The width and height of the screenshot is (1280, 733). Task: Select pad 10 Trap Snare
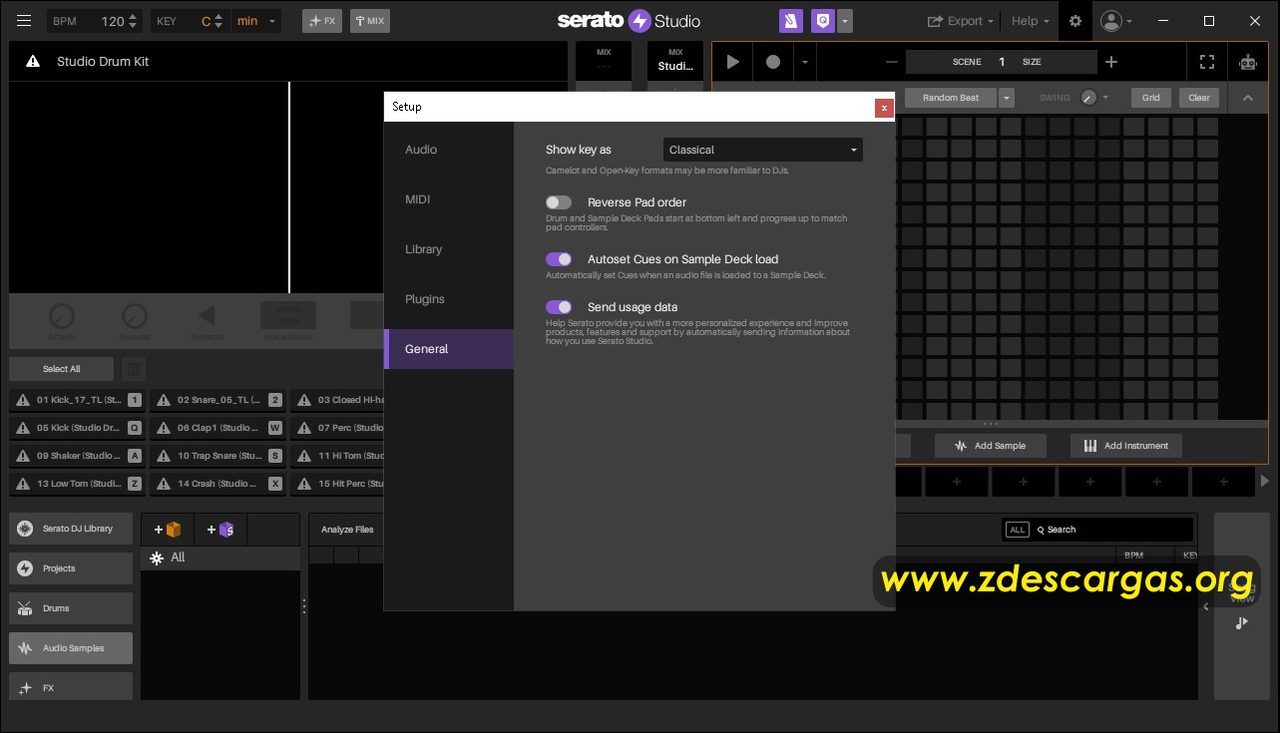218,456
